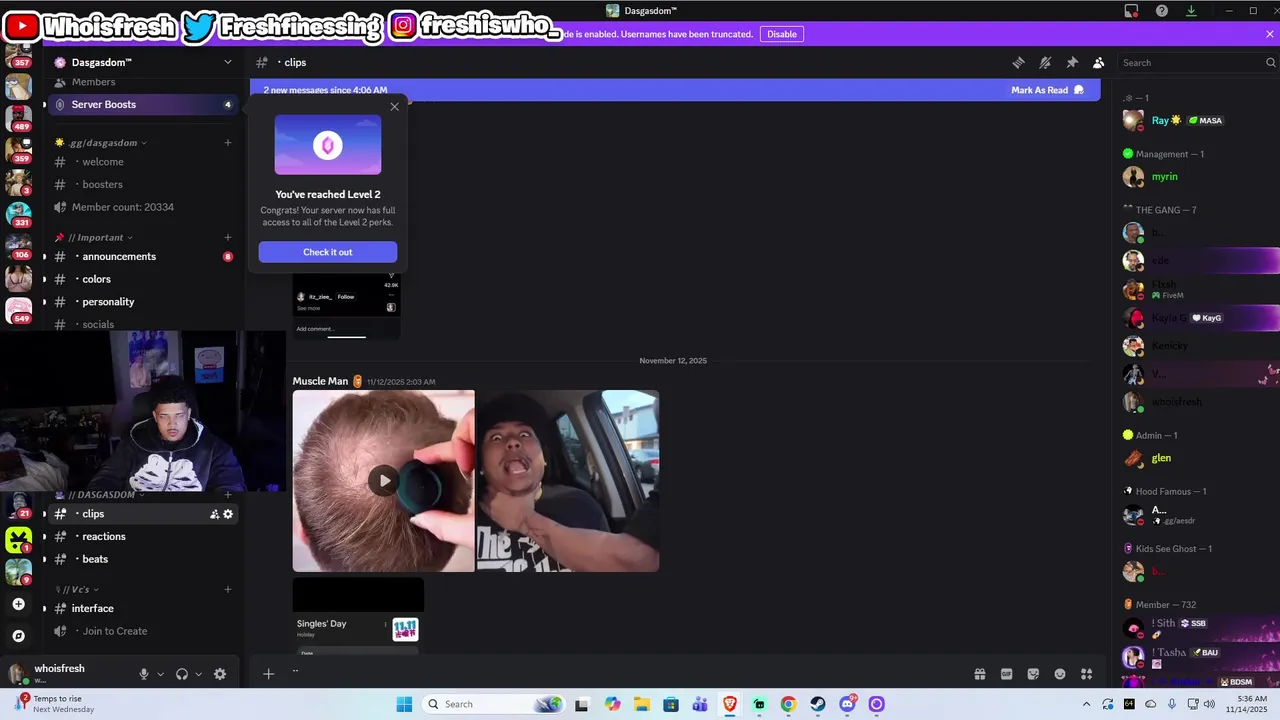
Task: Add channel to Important category
Action: click(x=228, y=238)
